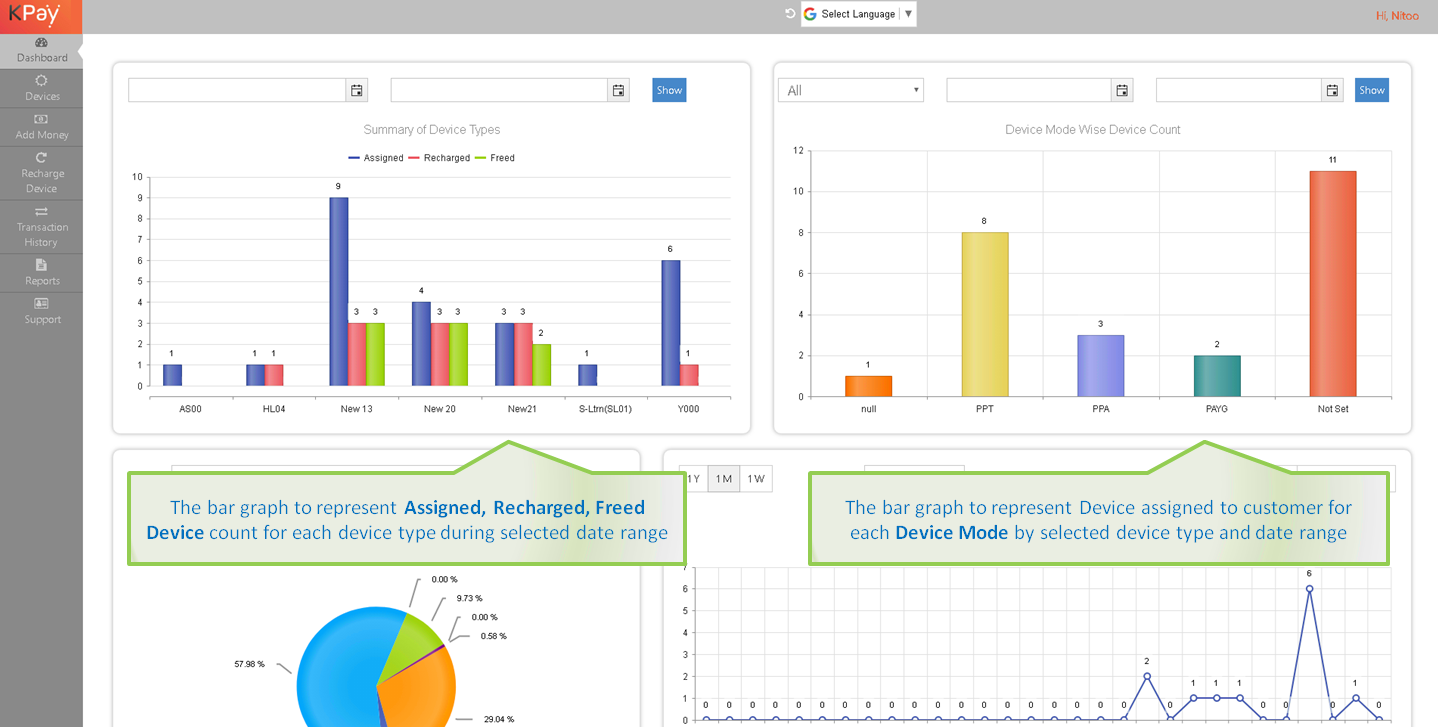Screen dimensions: 1438x727
Task: Click the Device Mode chart end date field
Action: point(1239,90)
